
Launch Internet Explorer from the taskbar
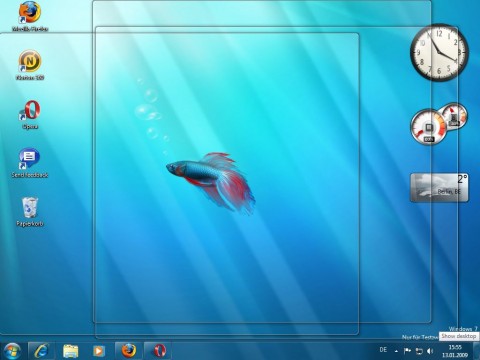[42, 351]
